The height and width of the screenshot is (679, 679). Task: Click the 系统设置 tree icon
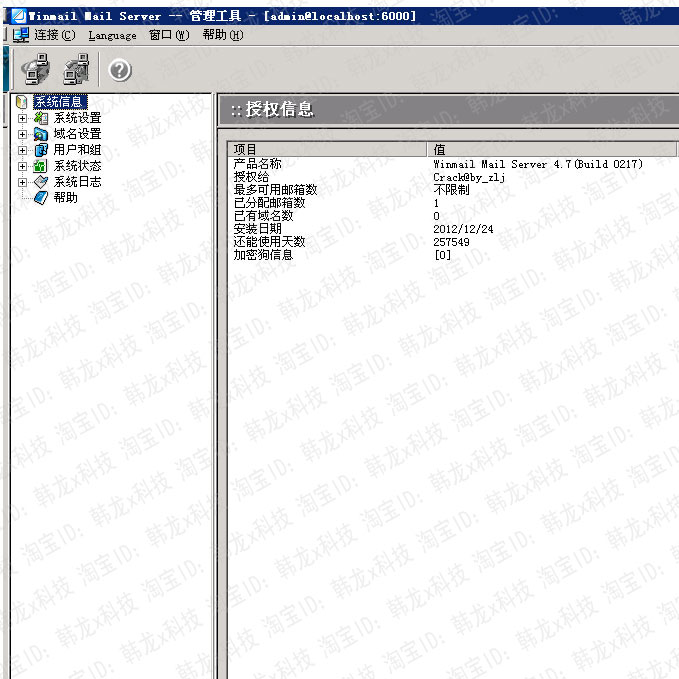coord(41,118)
